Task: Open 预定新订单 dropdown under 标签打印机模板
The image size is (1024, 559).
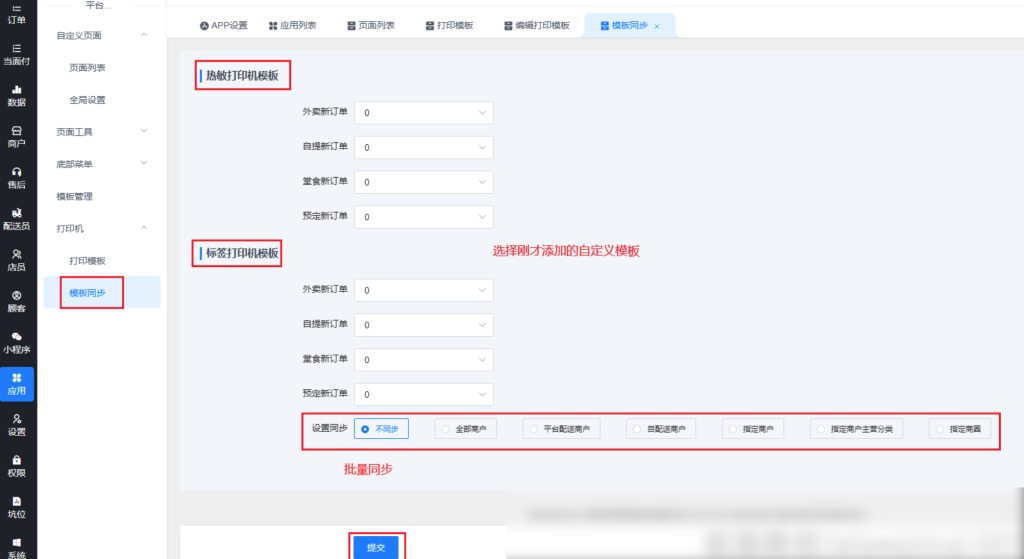Action: 423,394
